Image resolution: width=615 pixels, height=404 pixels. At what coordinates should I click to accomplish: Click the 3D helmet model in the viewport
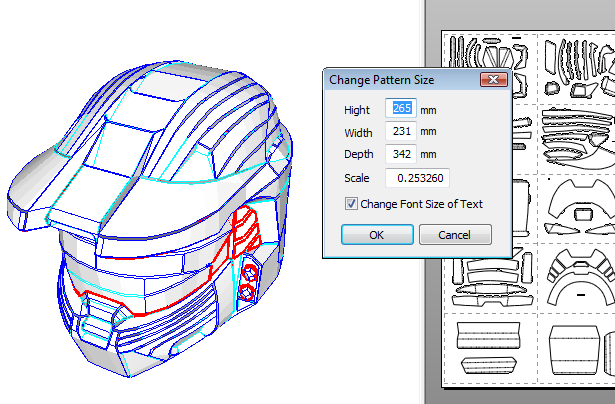[149, 220]
